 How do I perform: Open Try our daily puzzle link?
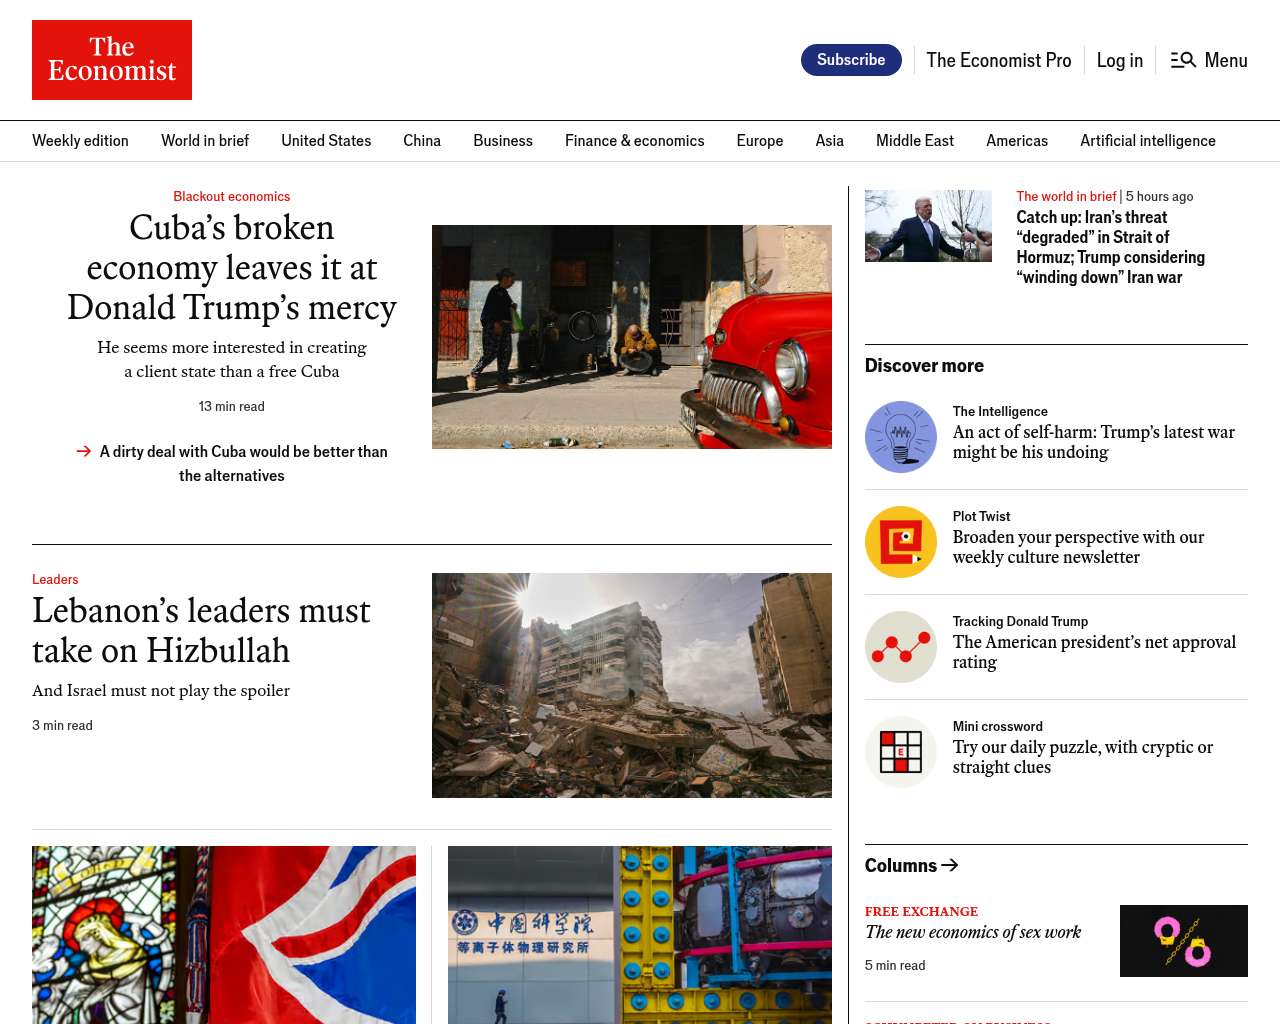click(x=1083, y=757)
